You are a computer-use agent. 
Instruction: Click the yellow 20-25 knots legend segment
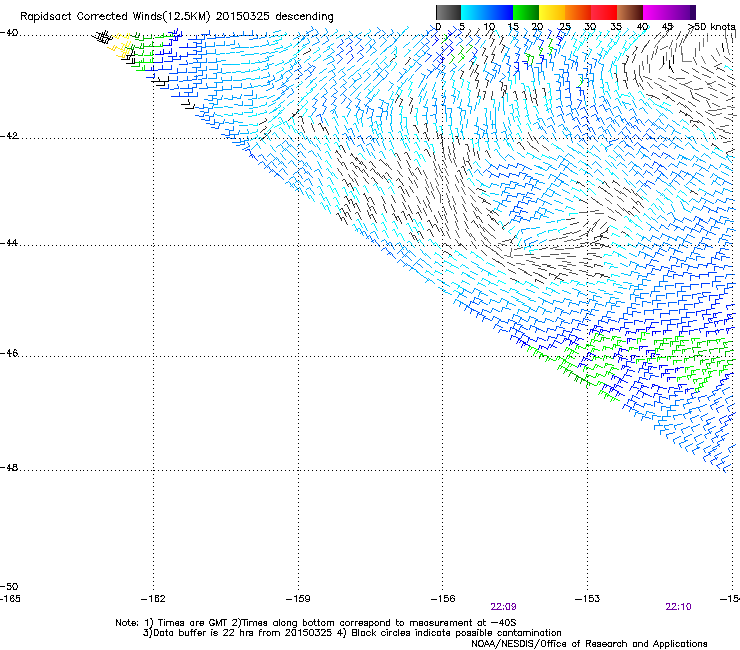click(552, 12)
